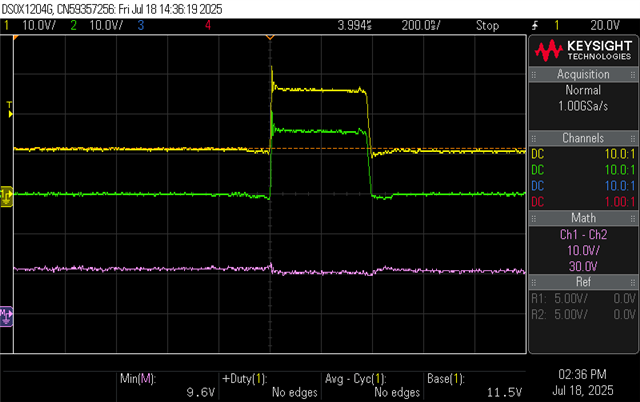Select channel 3 label in status bar

(141, 25)
